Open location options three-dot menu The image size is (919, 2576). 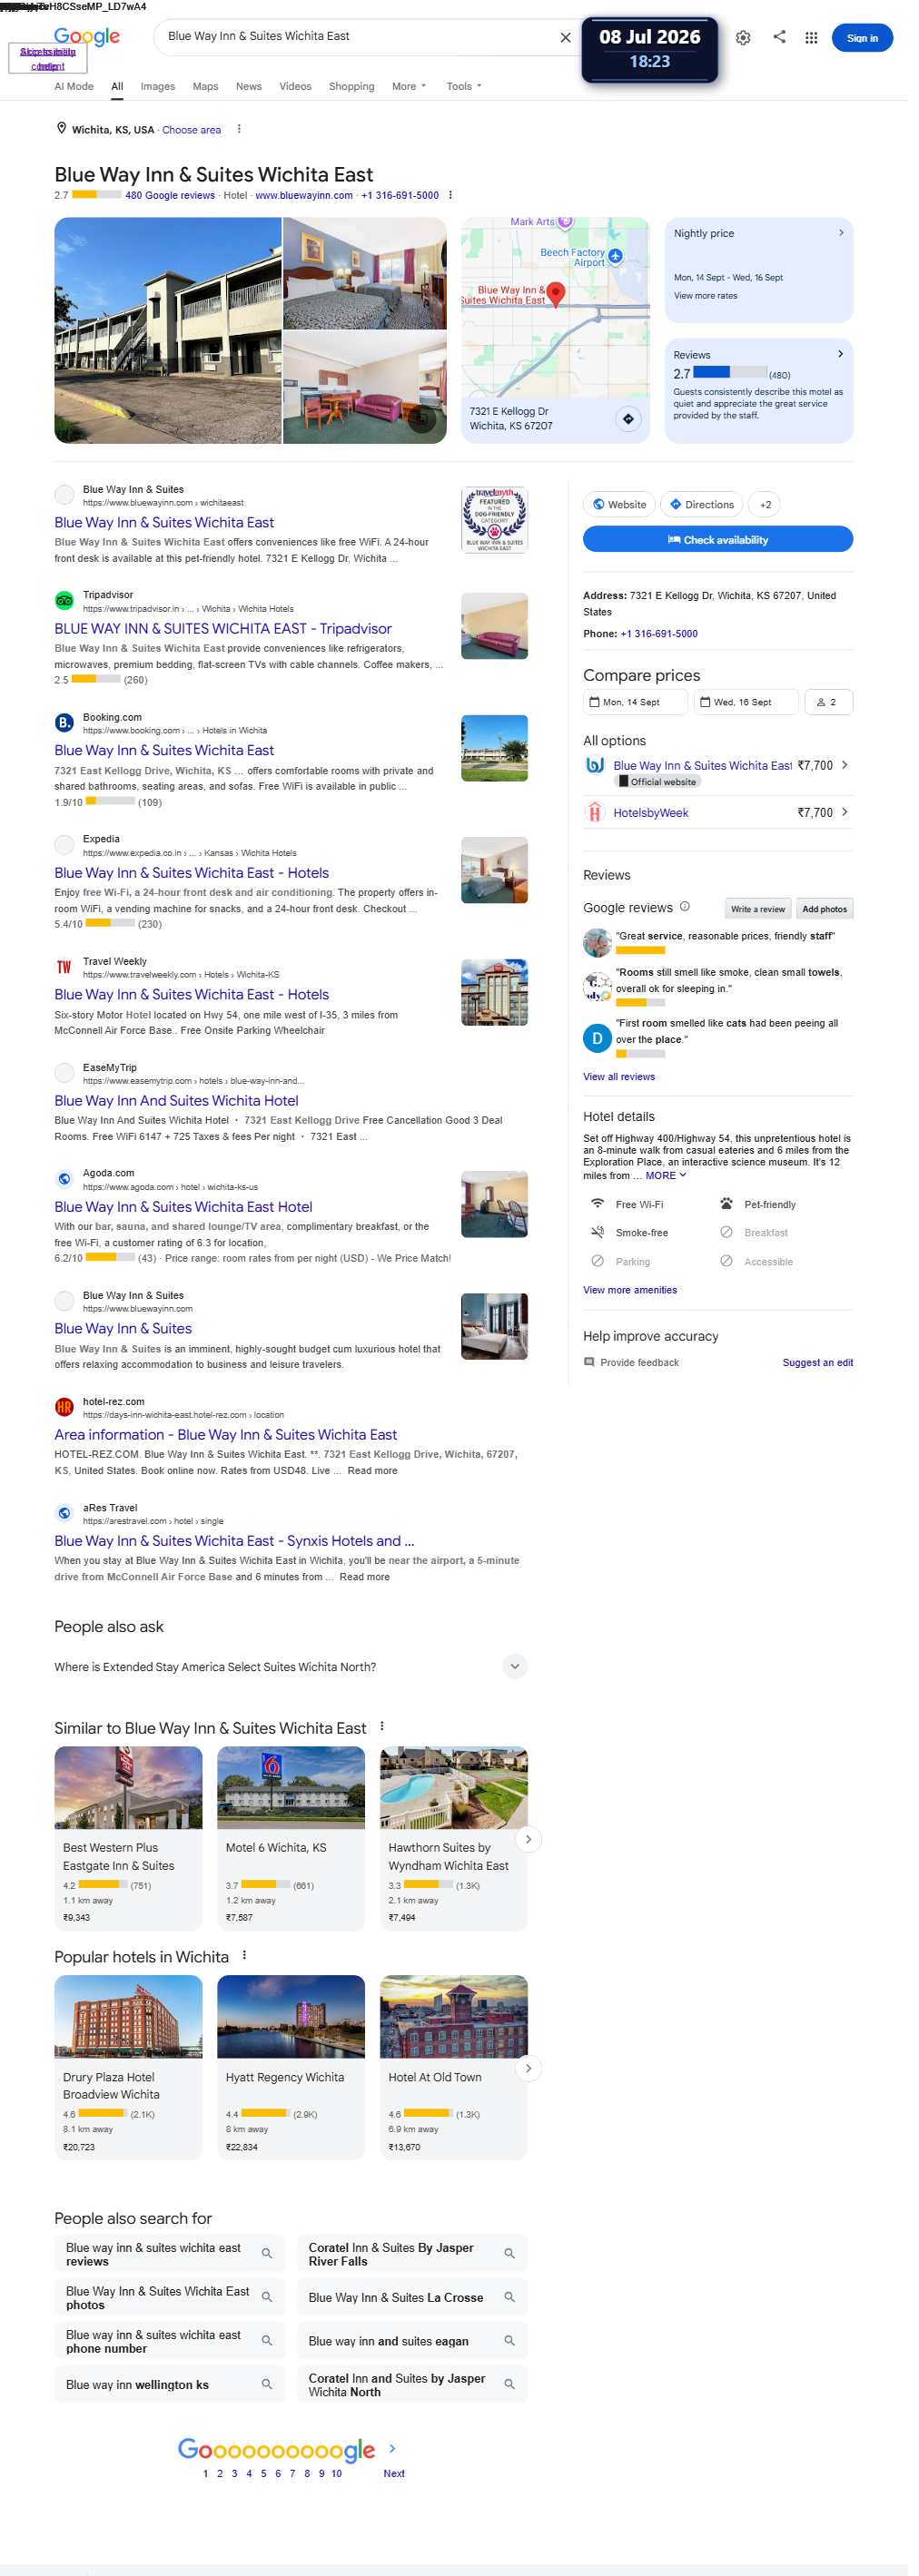241,130
